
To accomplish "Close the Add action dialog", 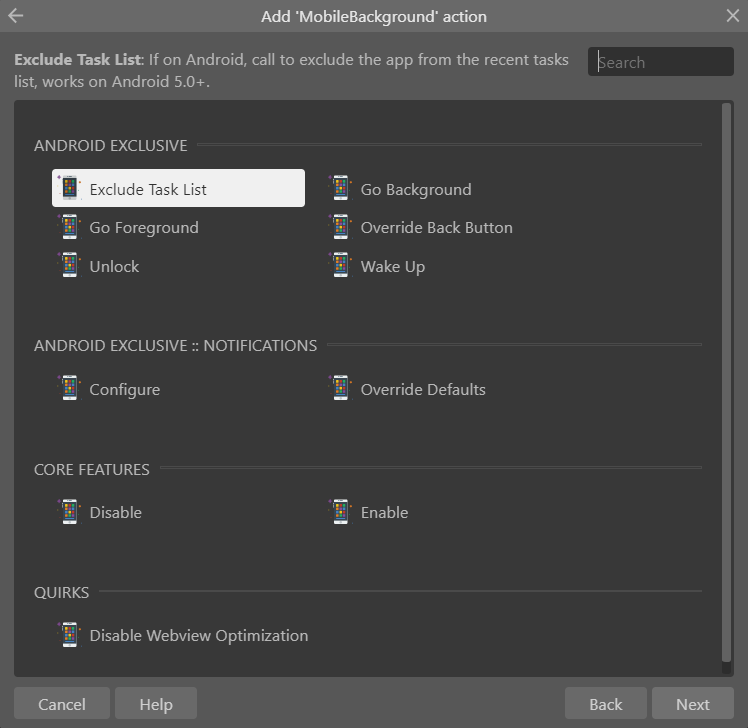I will pos(733,16).
